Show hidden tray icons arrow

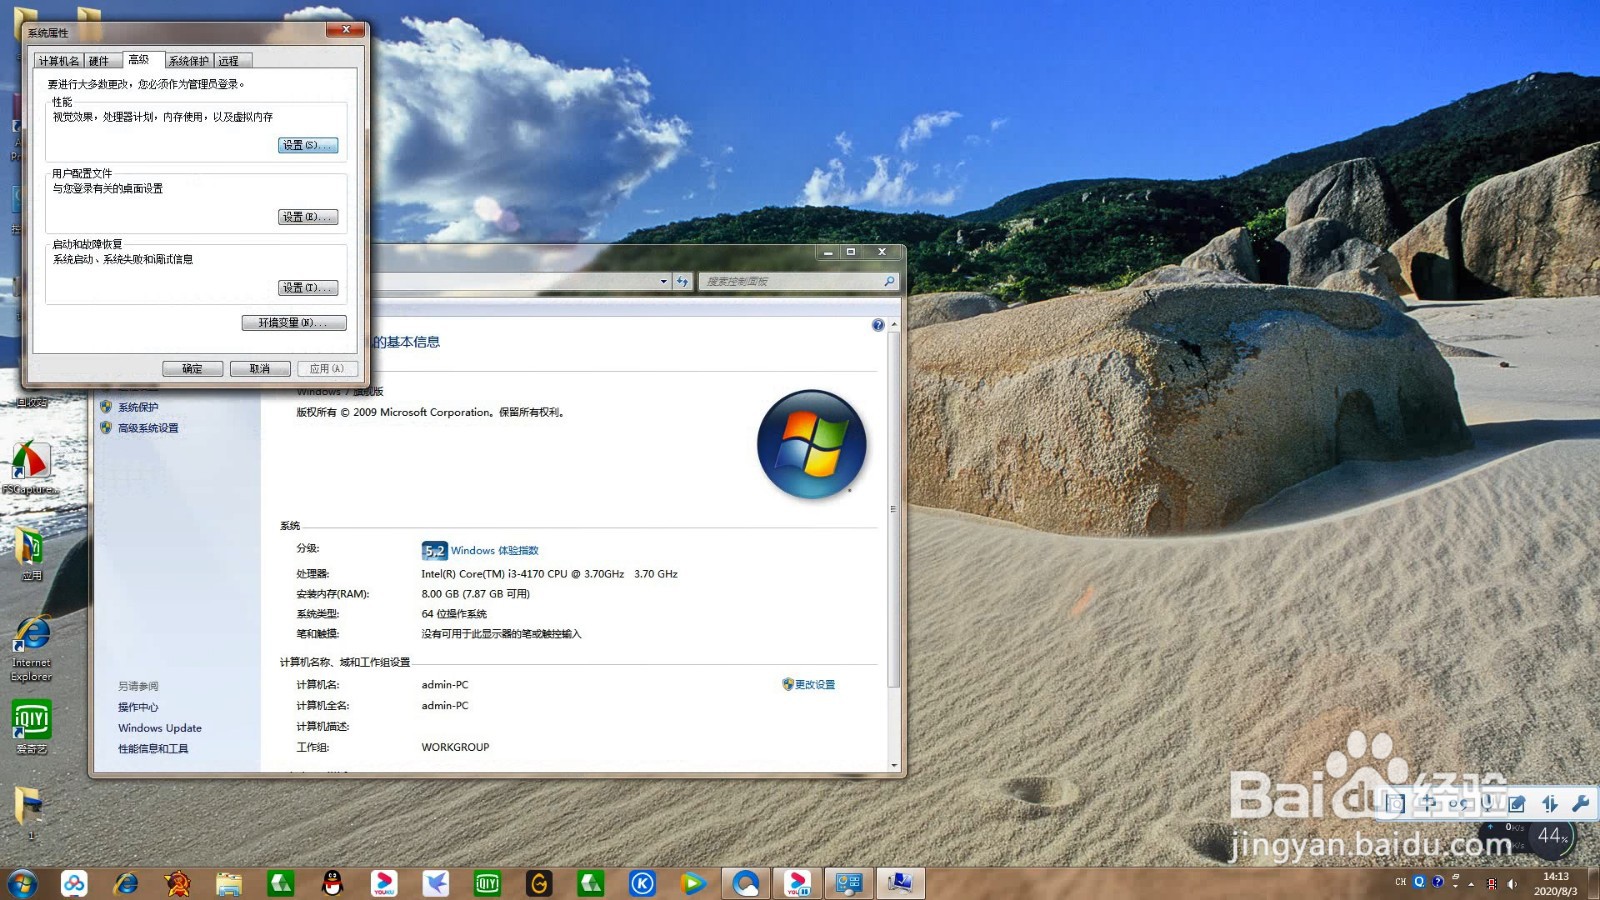pos(1472,883)
